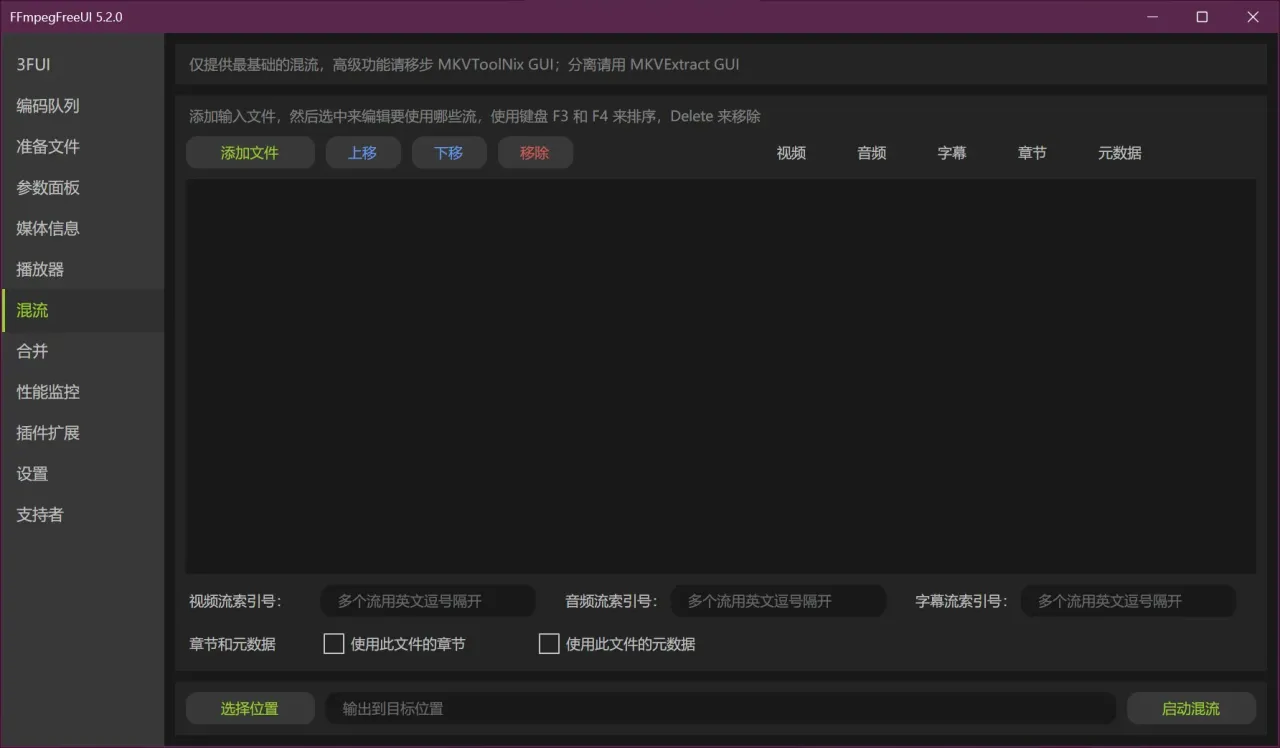Focus the 视频流索引号 input field
The image size is (1280, 748).
[x=428, y=602]
